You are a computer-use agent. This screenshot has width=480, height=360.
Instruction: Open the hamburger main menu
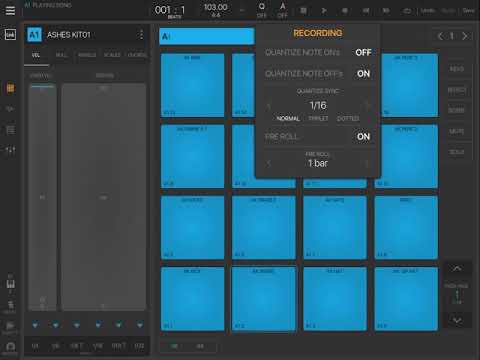(x=10, y=11)
